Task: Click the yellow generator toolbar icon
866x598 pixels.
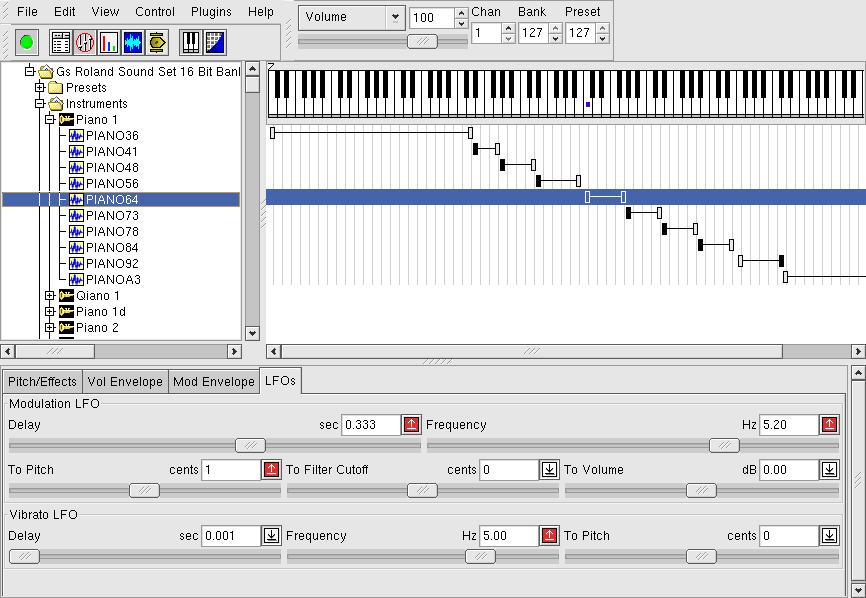Action: pyautogui.click(x=157, y=42)
